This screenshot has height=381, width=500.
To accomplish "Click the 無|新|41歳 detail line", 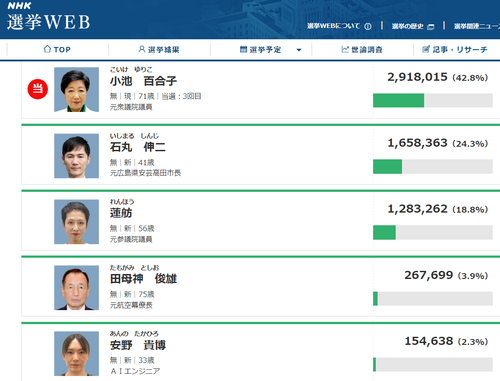I will [132, 162].
